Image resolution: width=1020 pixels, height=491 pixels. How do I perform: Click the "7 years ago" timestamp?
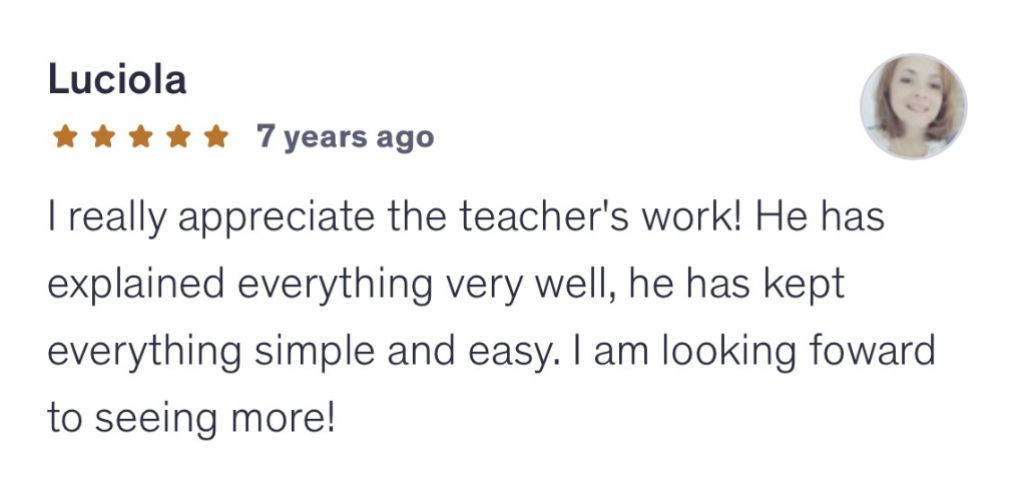(345, 138)
